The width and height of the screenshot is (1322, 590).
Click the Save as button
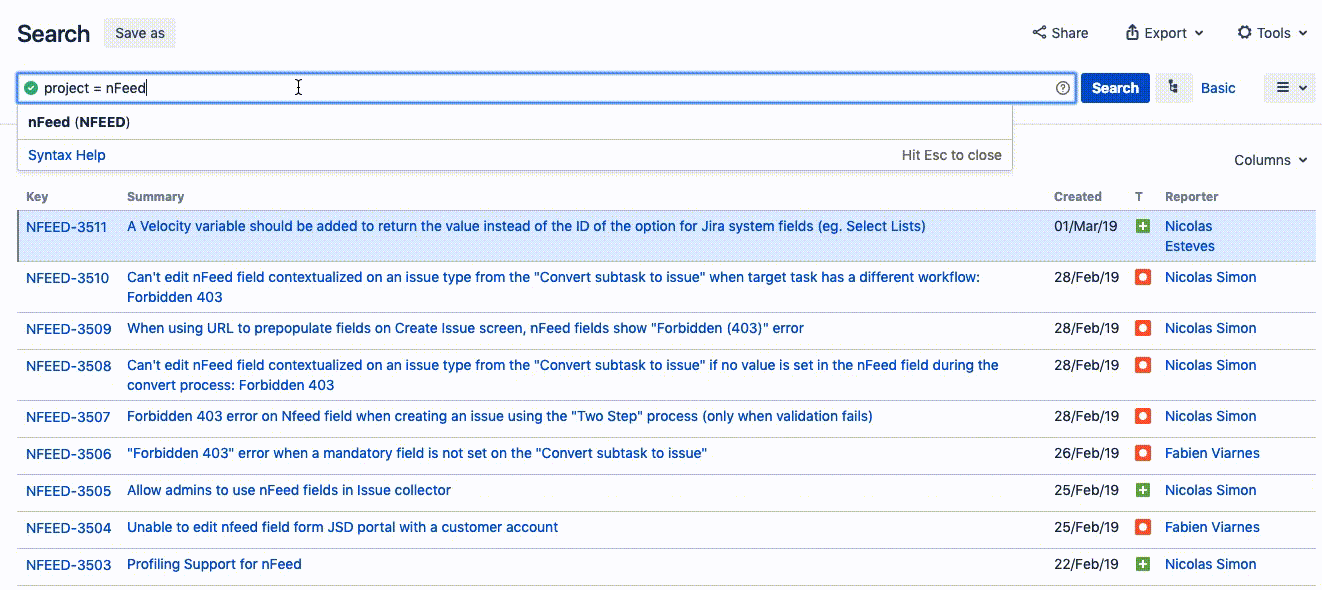tap(140, 33)
